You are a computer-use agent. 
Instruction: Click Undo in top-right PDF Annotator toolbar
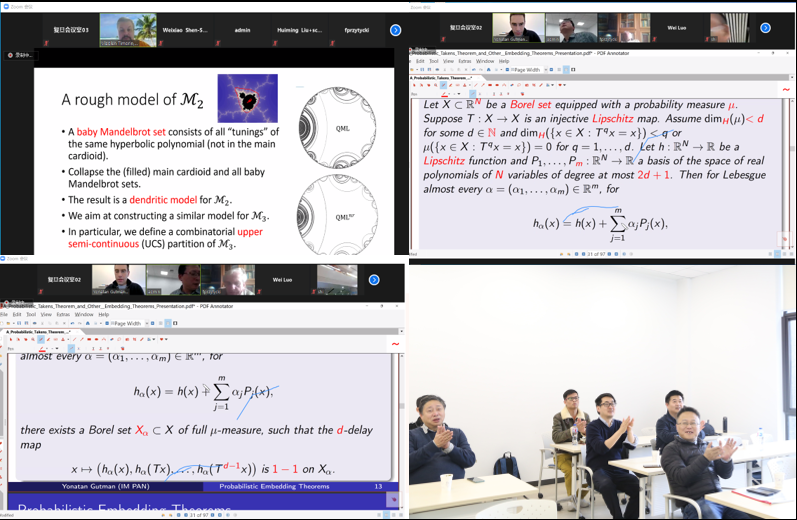tap(474, 69)
